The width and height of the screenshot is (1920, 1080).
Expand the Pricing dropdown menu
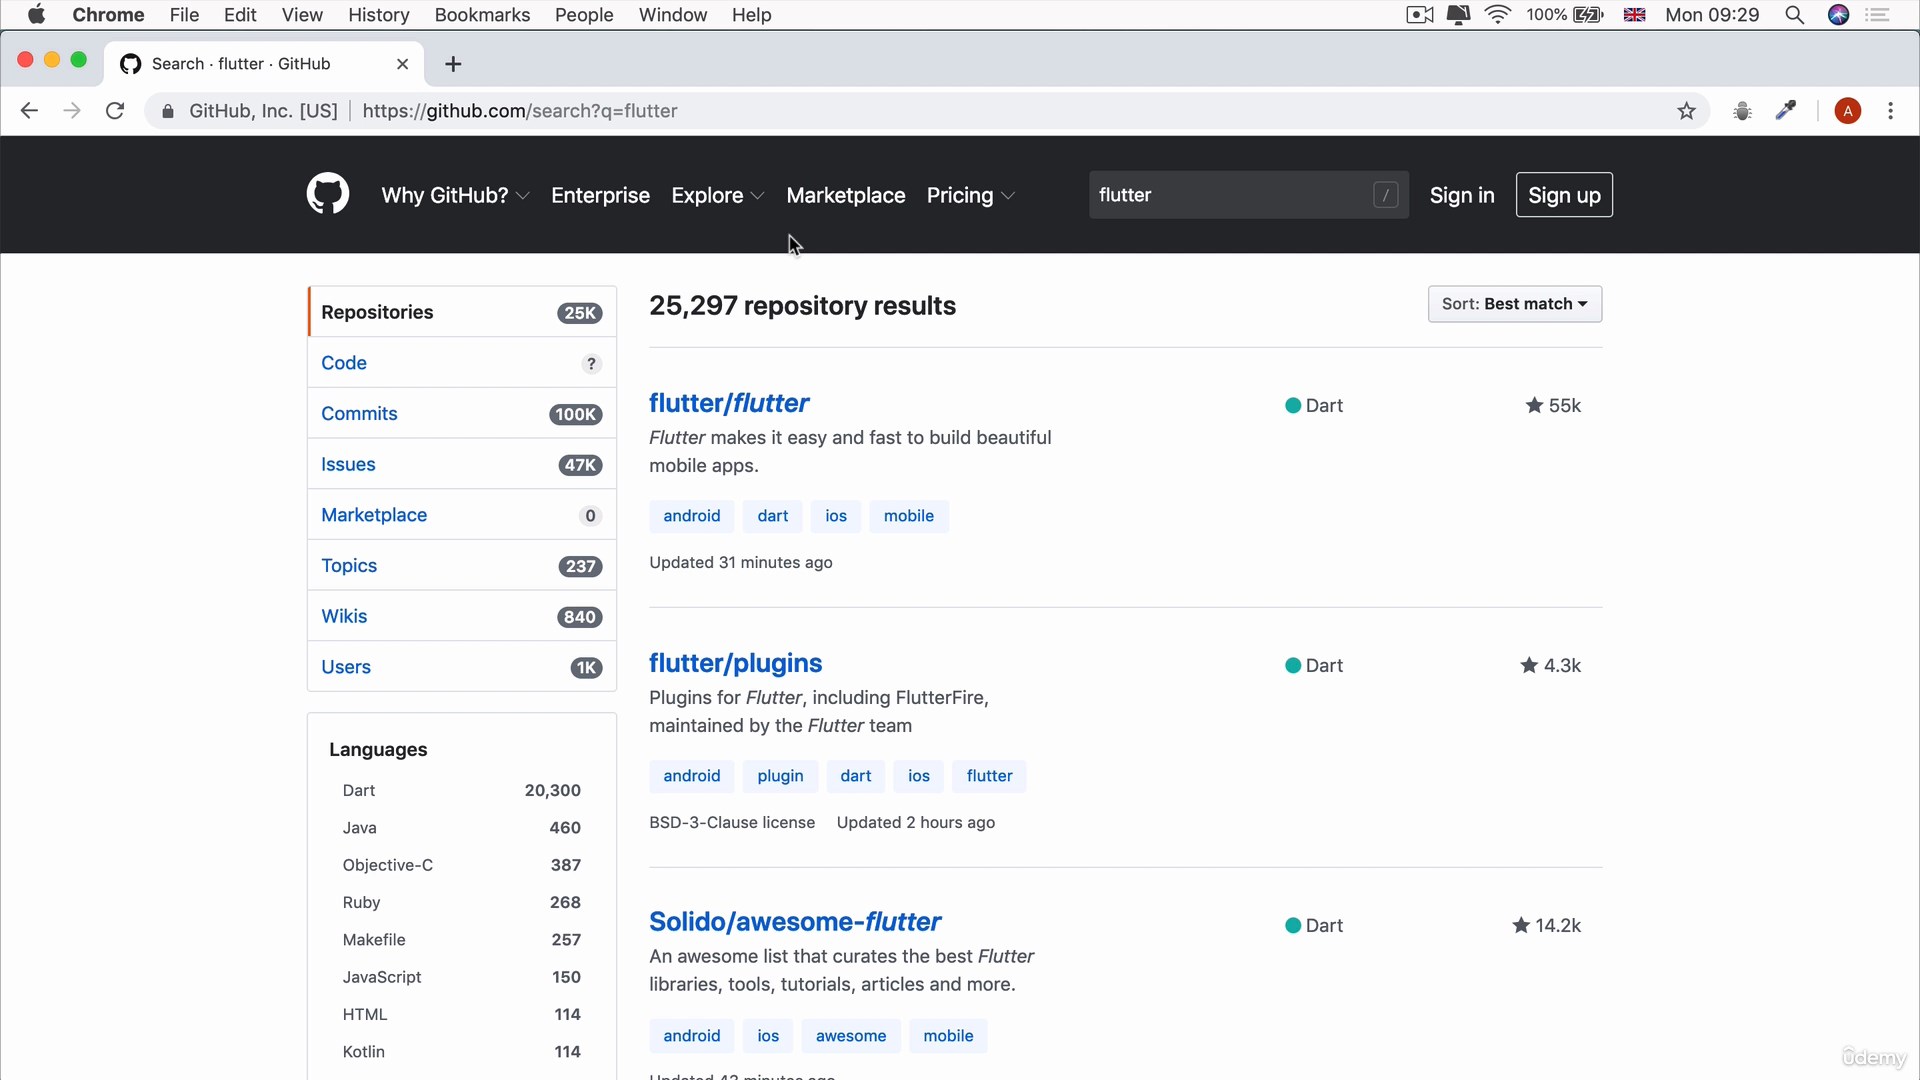(970, 195)
